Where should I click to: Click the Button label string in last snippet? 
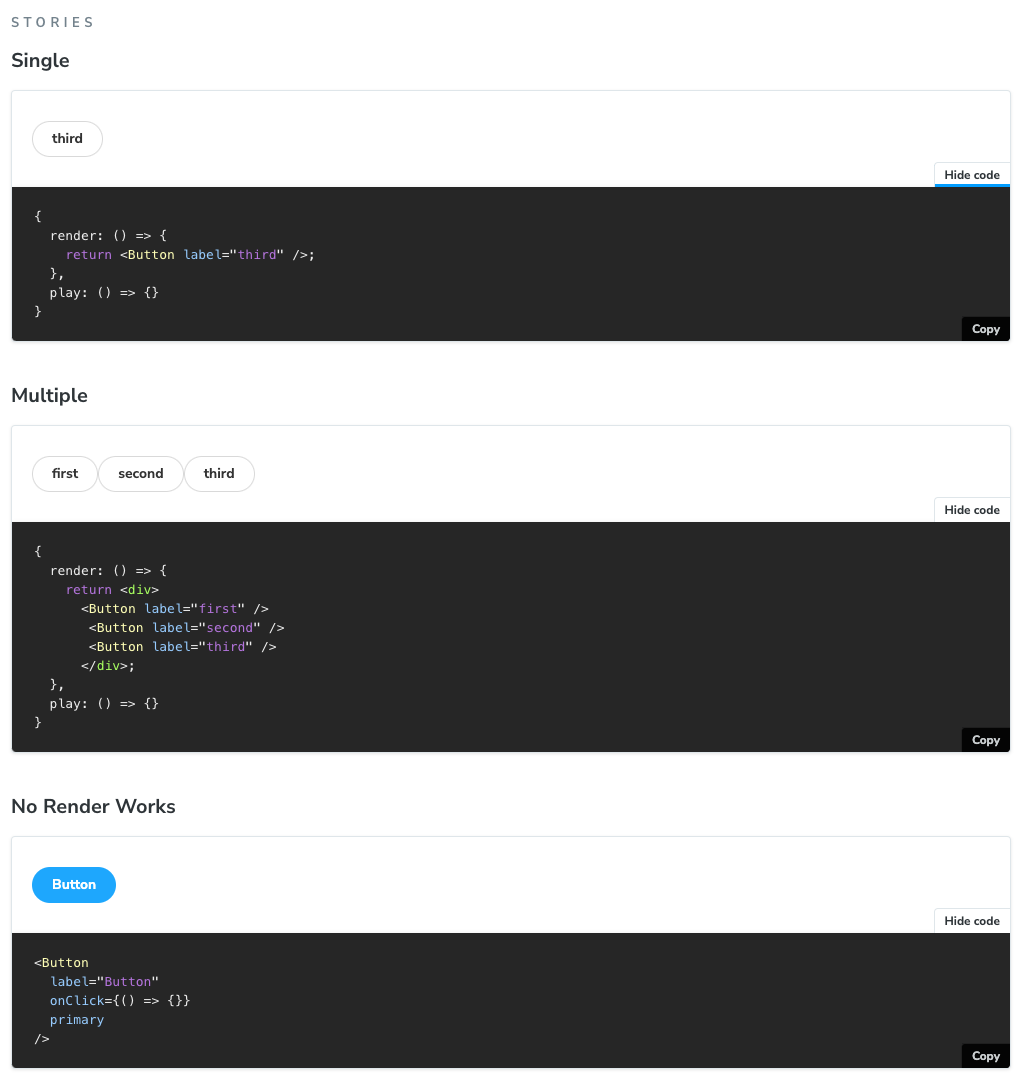(x=128, y=981)
